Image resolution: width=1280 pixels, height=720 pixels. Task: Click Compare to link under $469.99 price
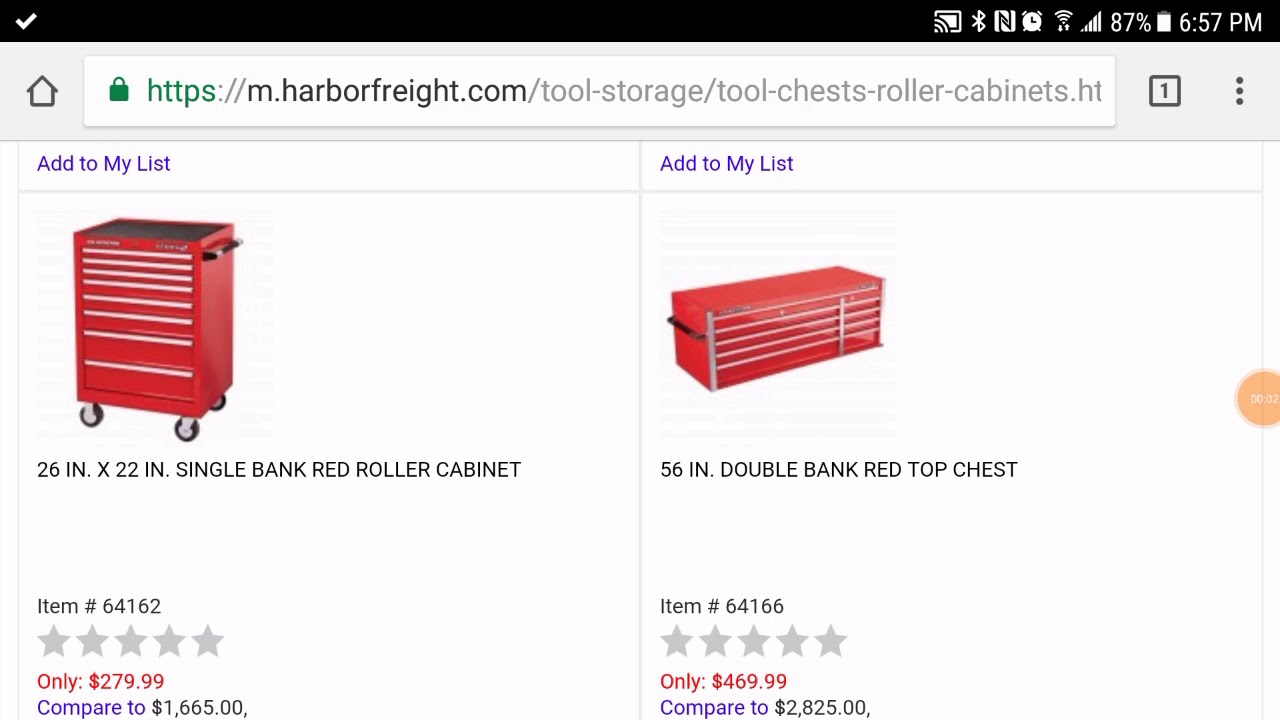point(714,707)
